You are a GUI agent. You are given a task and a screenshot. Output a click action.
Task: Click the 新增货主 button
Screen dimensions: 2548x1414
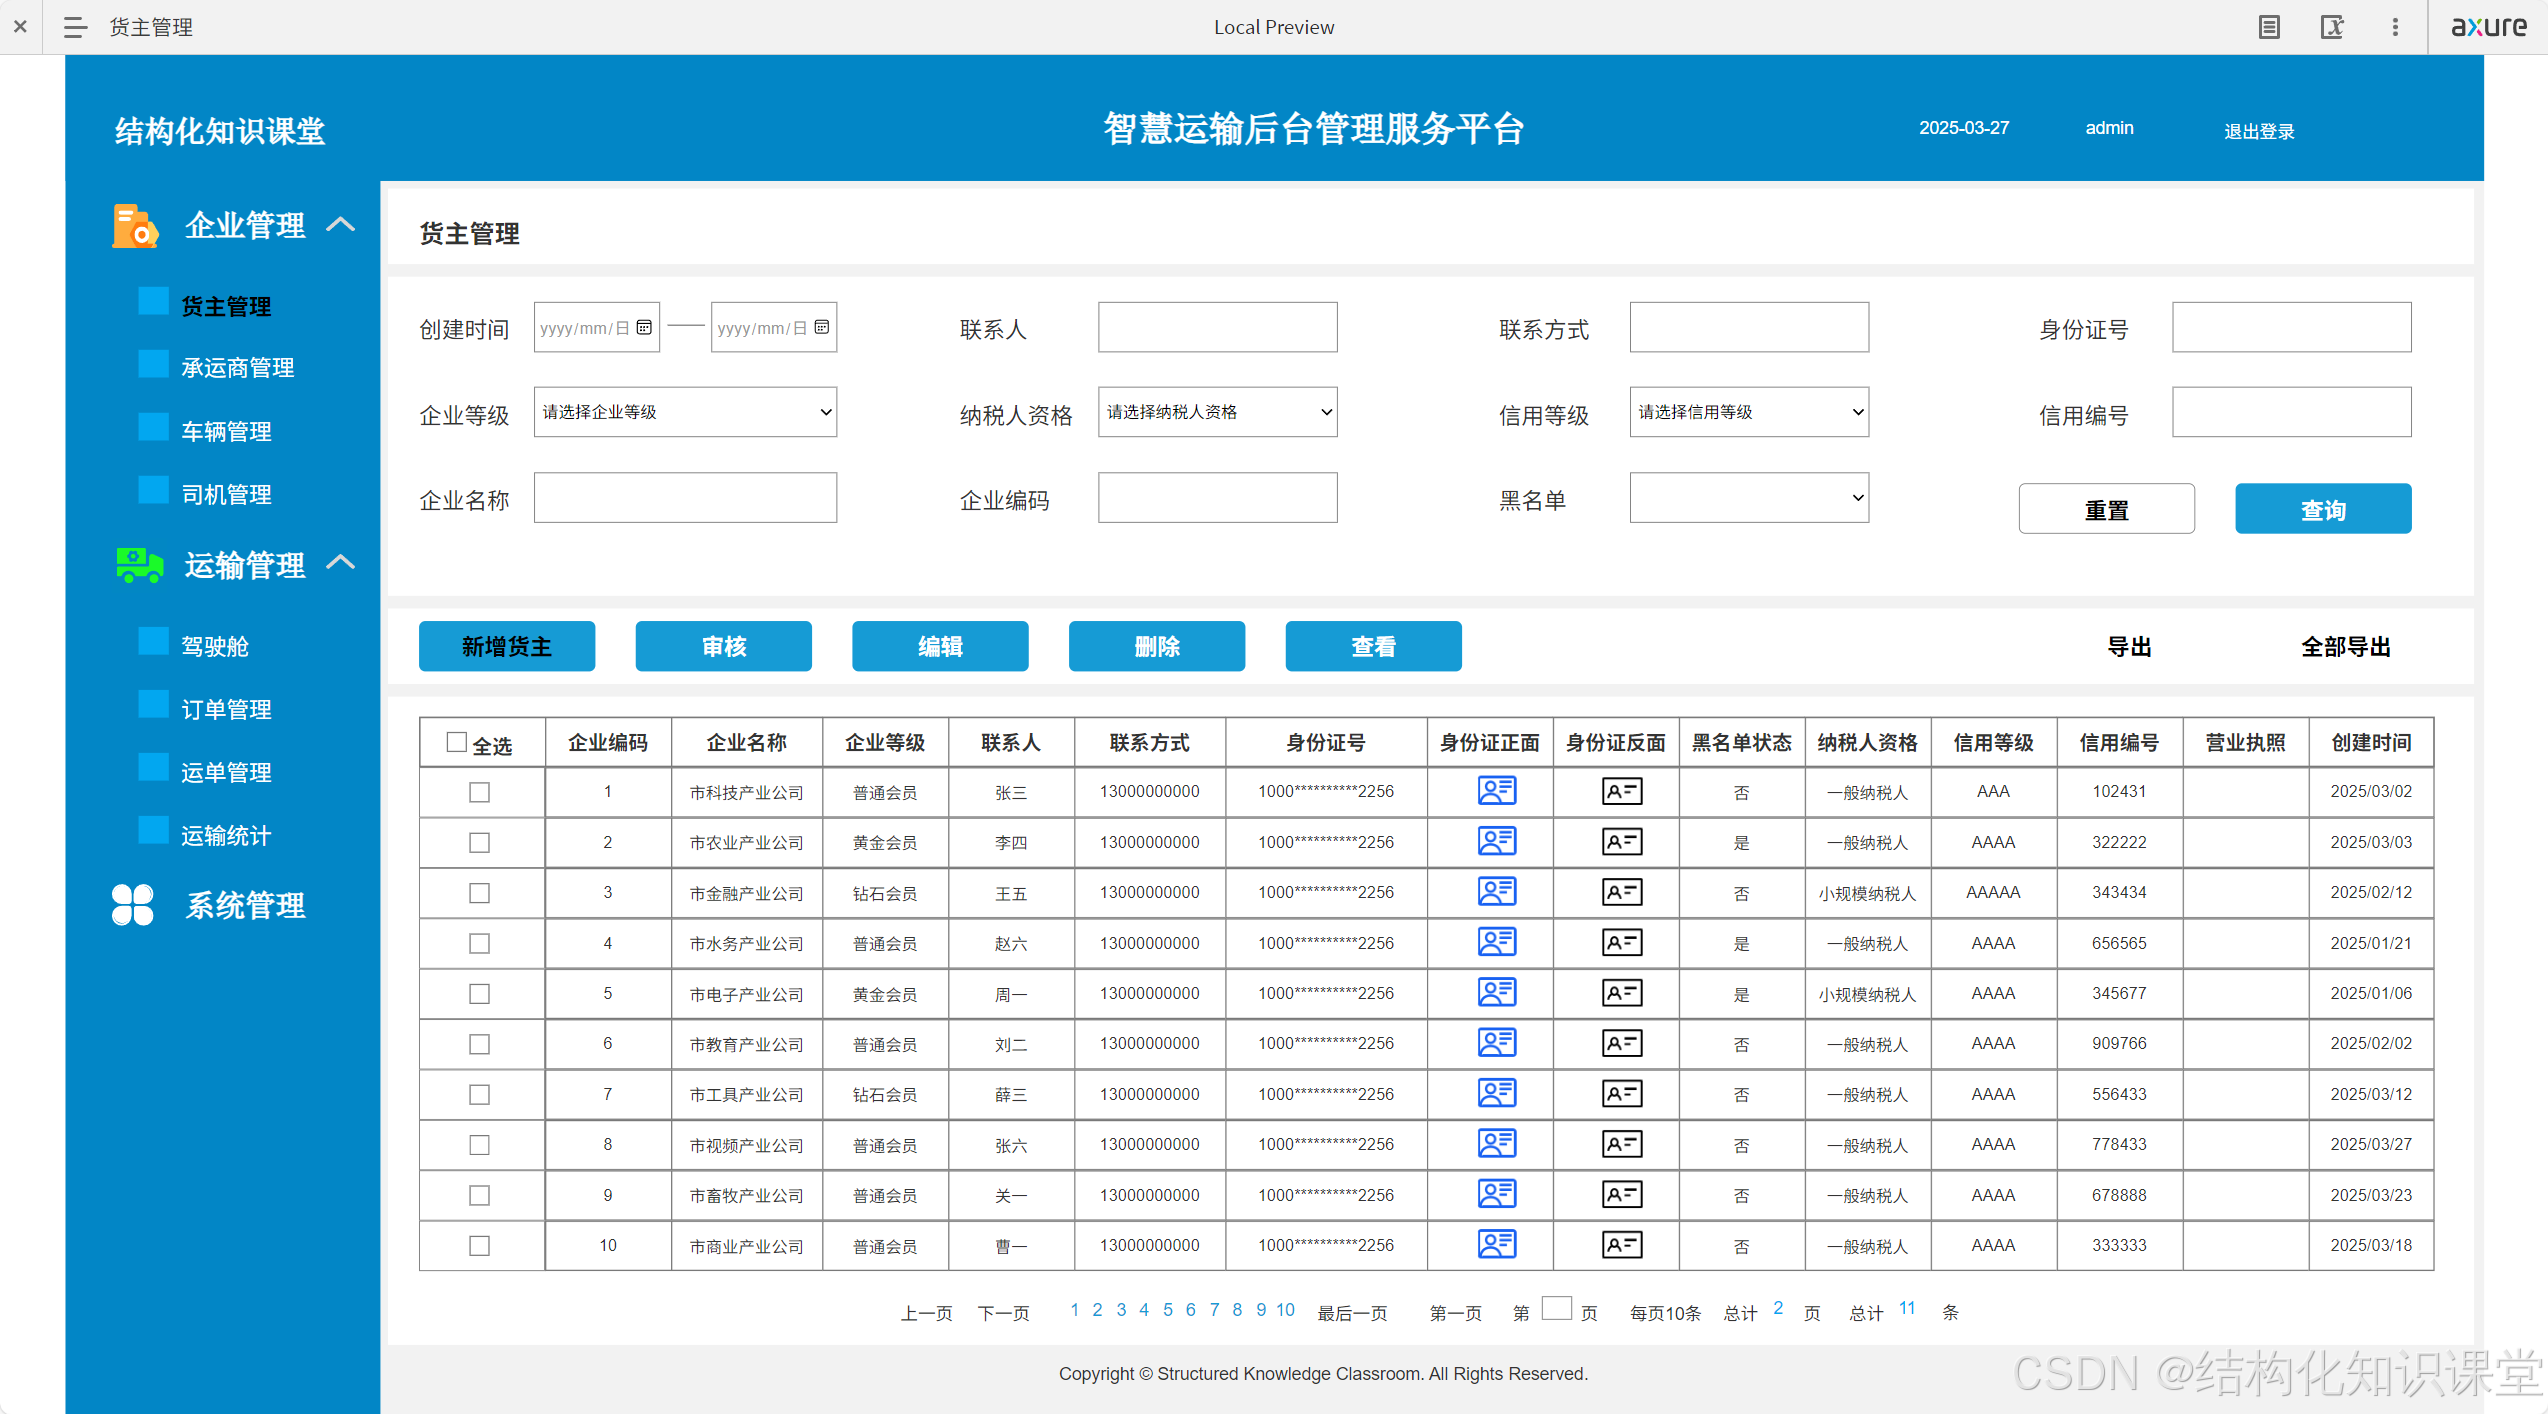point(507,647)
